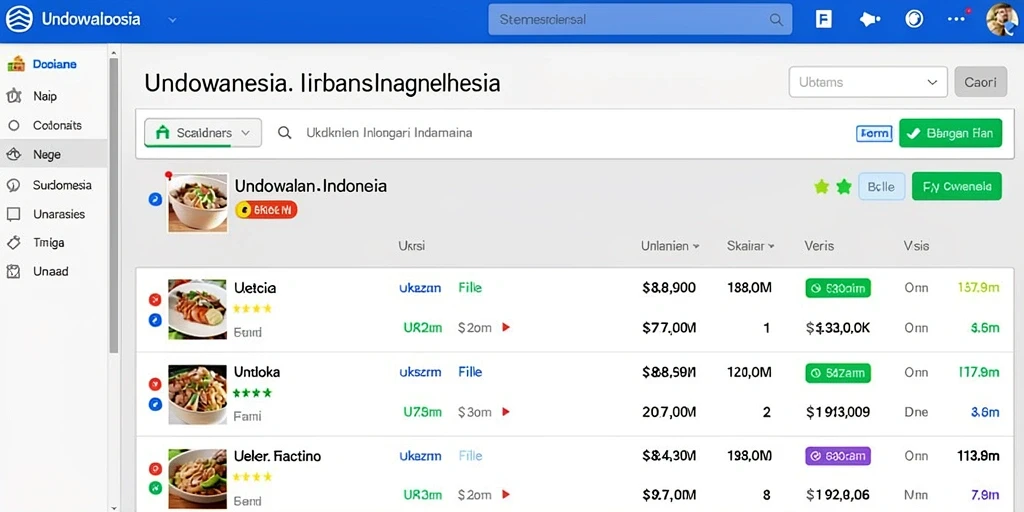Click the yellow stars under Uetcia
The image size is (1024, 512).
coord(252,308)
